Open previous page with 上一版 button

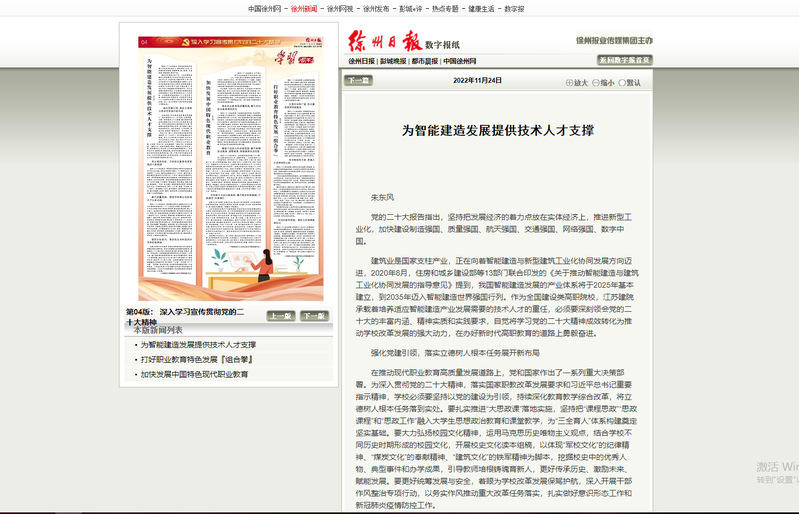point(281,316)
